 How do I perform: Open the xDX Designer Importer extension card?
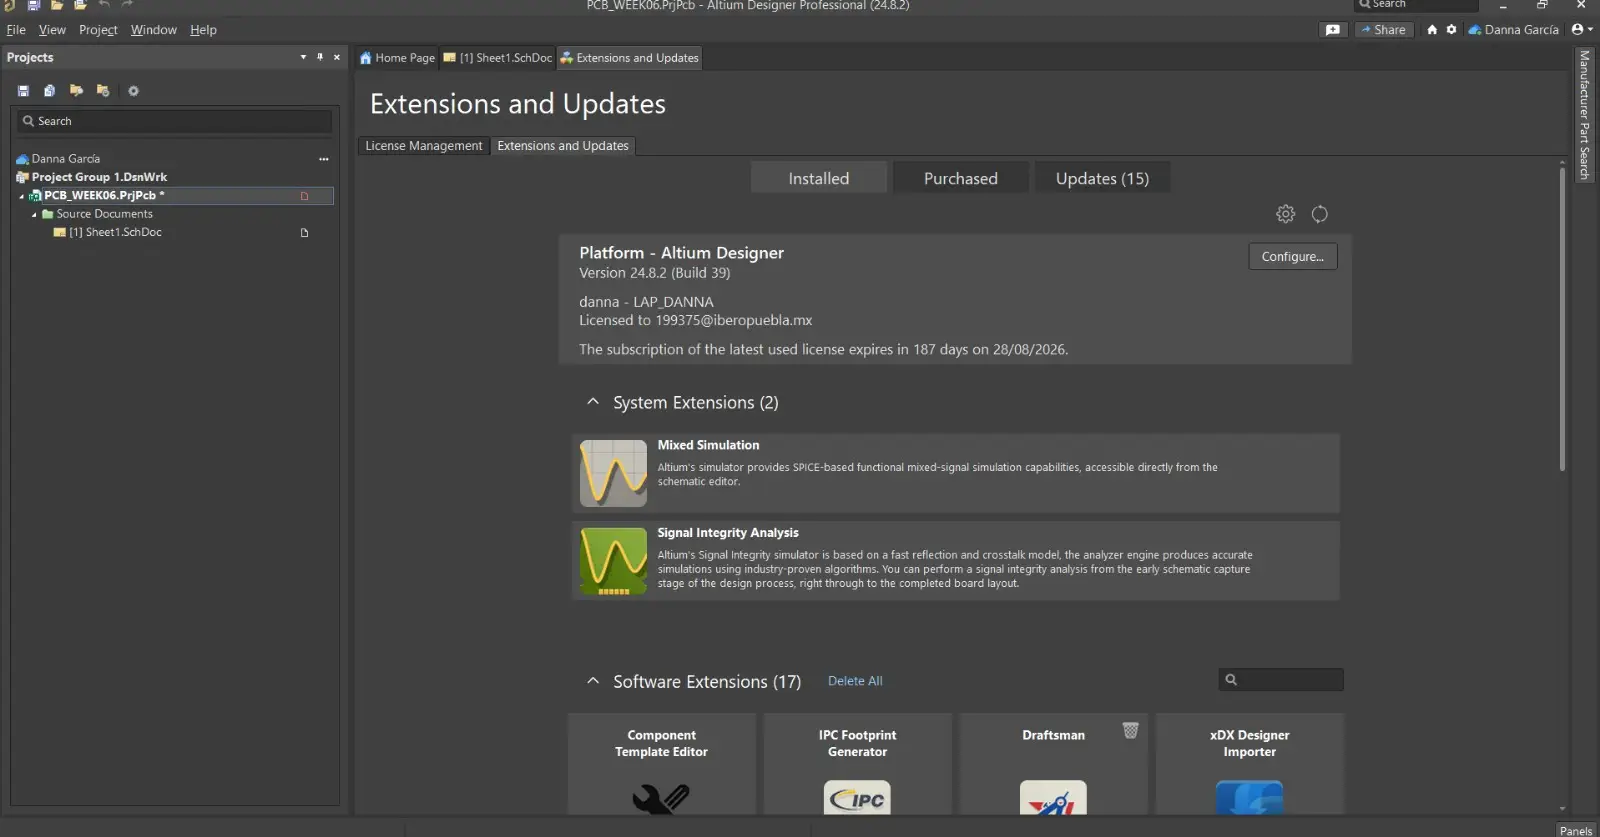click(1250, 764)
